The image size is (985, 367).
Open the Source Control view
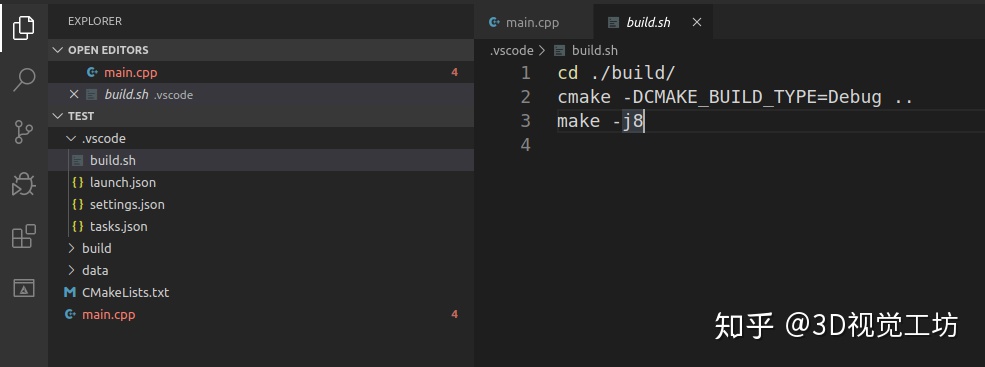(x=24, y=132)
